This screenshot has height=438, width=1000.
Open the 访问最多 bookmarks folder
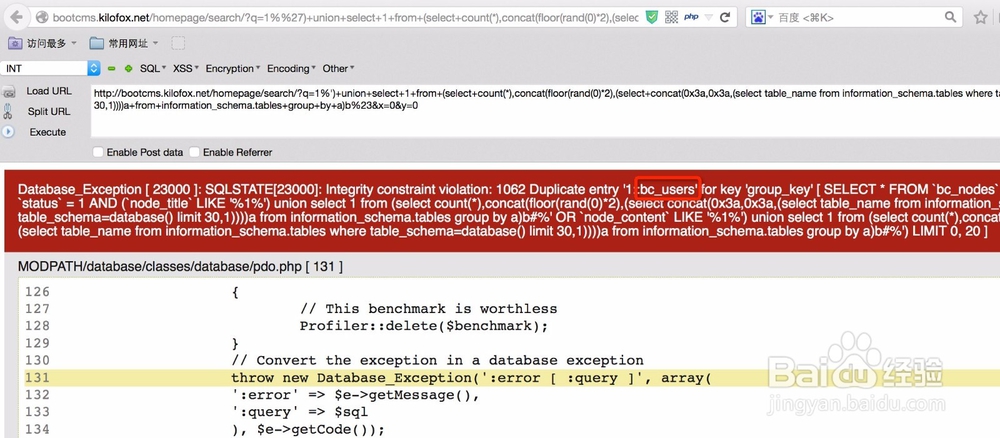42,43
